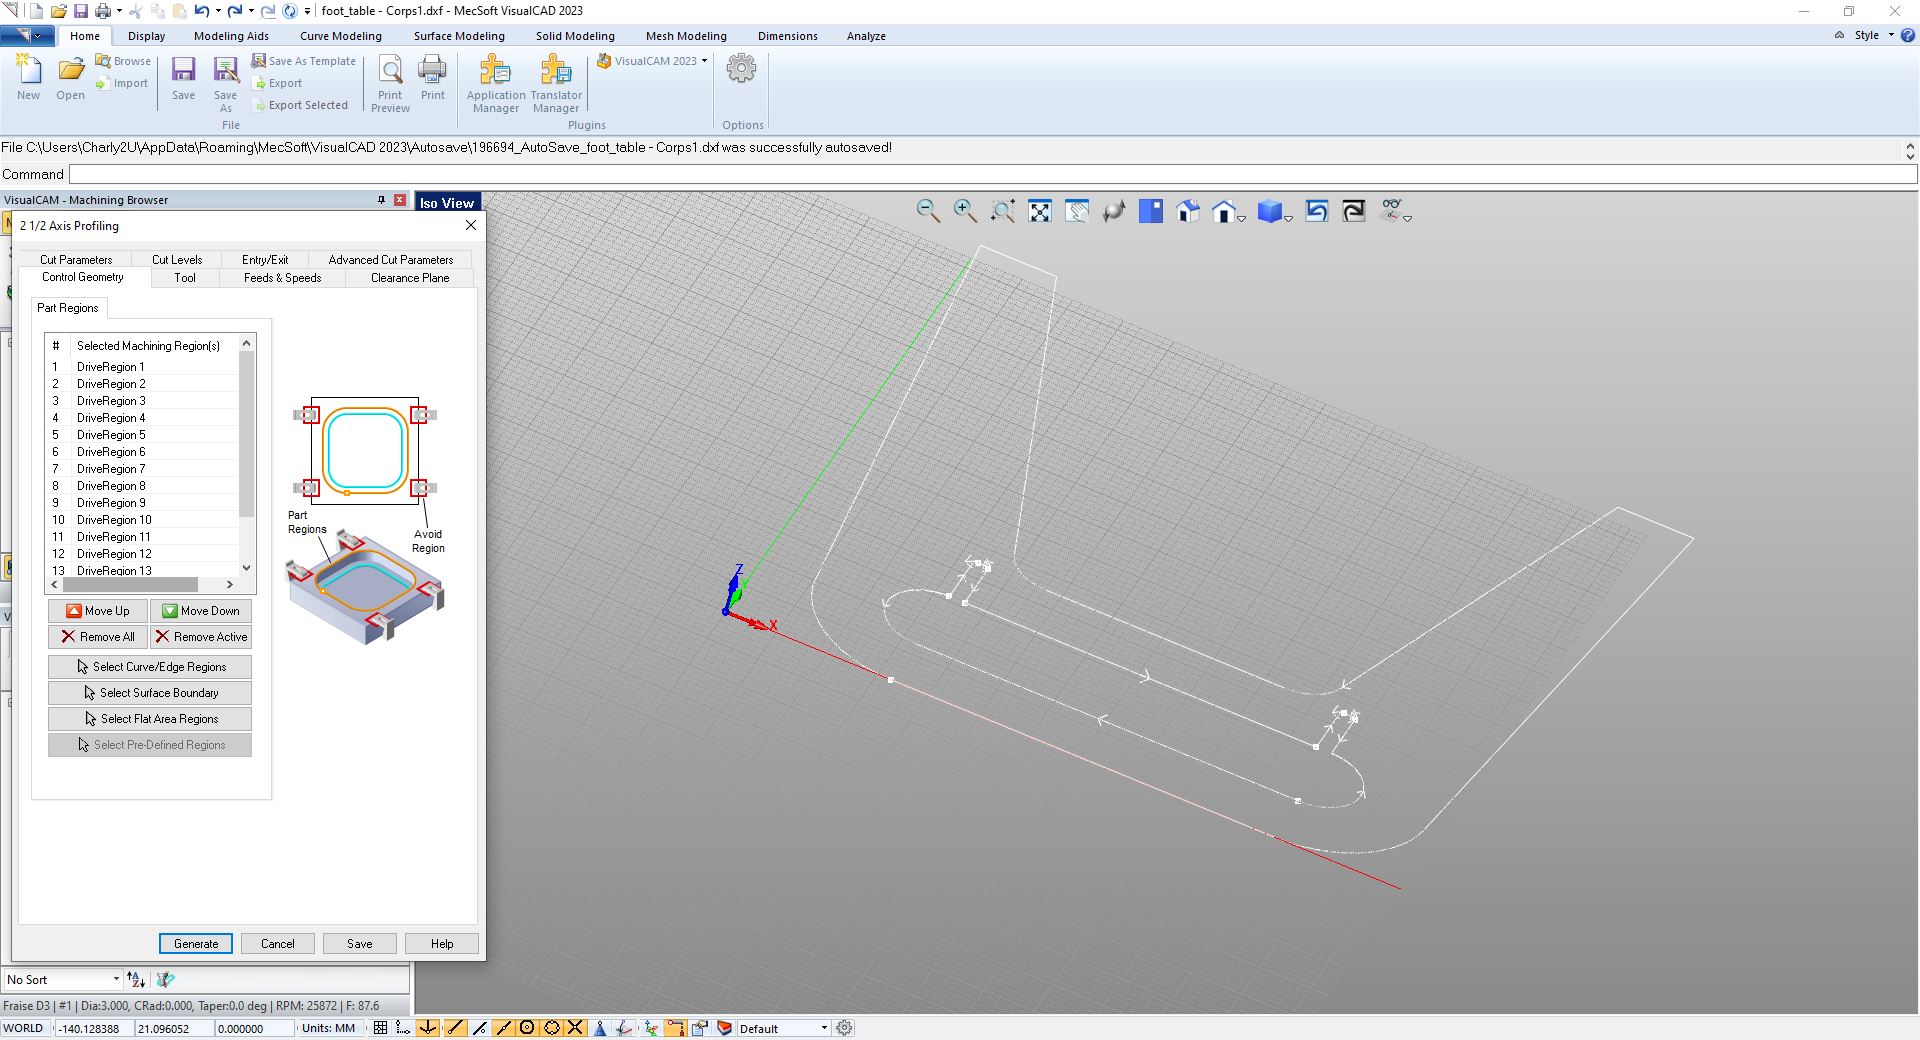Click the layer settings gear in status bar
The width and height of the screenshot is (1920, 1040).
click(845, 1028)
